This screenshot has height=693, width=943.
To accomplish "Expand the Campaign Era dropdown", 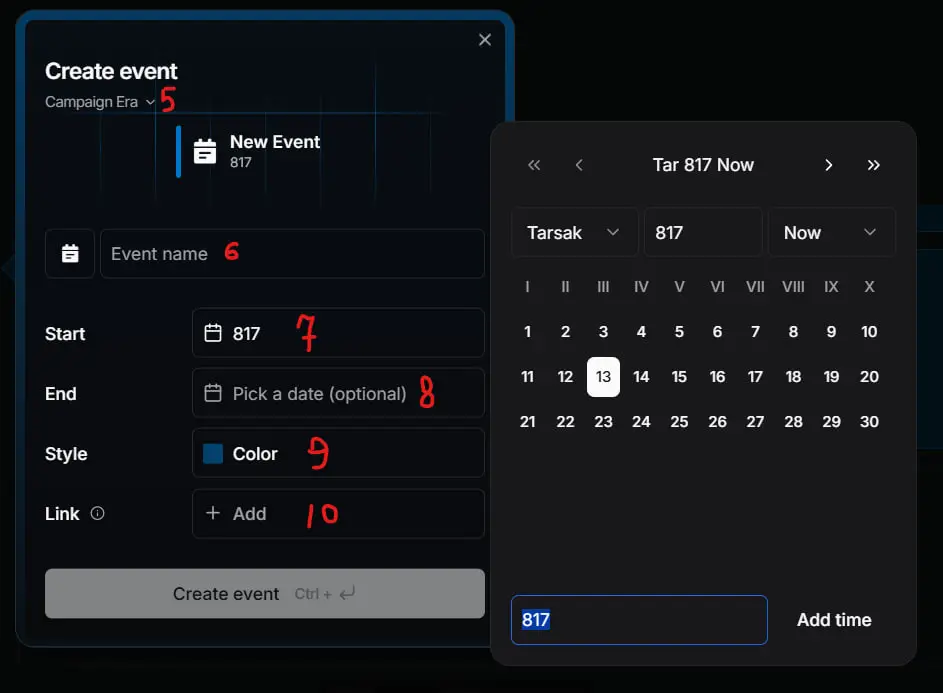I will tap(100, 102).
